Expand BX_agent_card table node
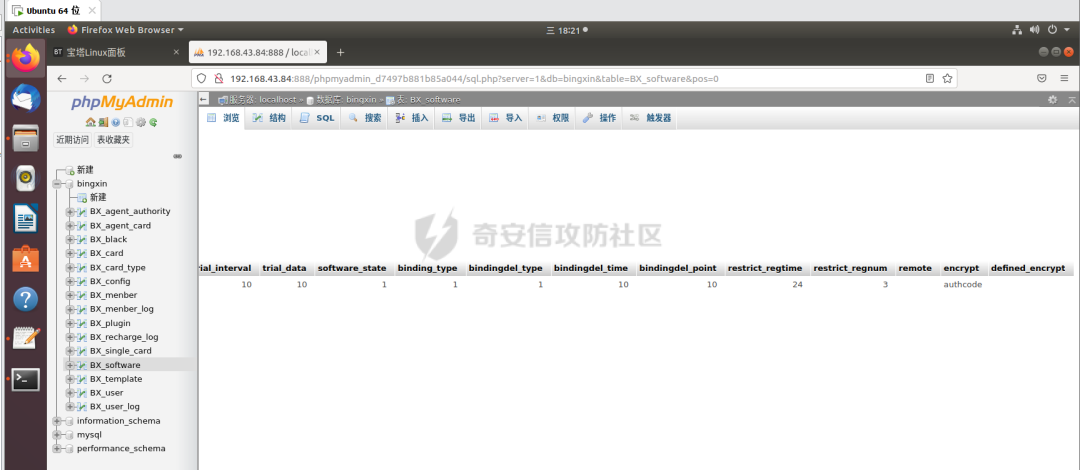The height and width of the screenshot is (470, 1080). click(70, 225)
